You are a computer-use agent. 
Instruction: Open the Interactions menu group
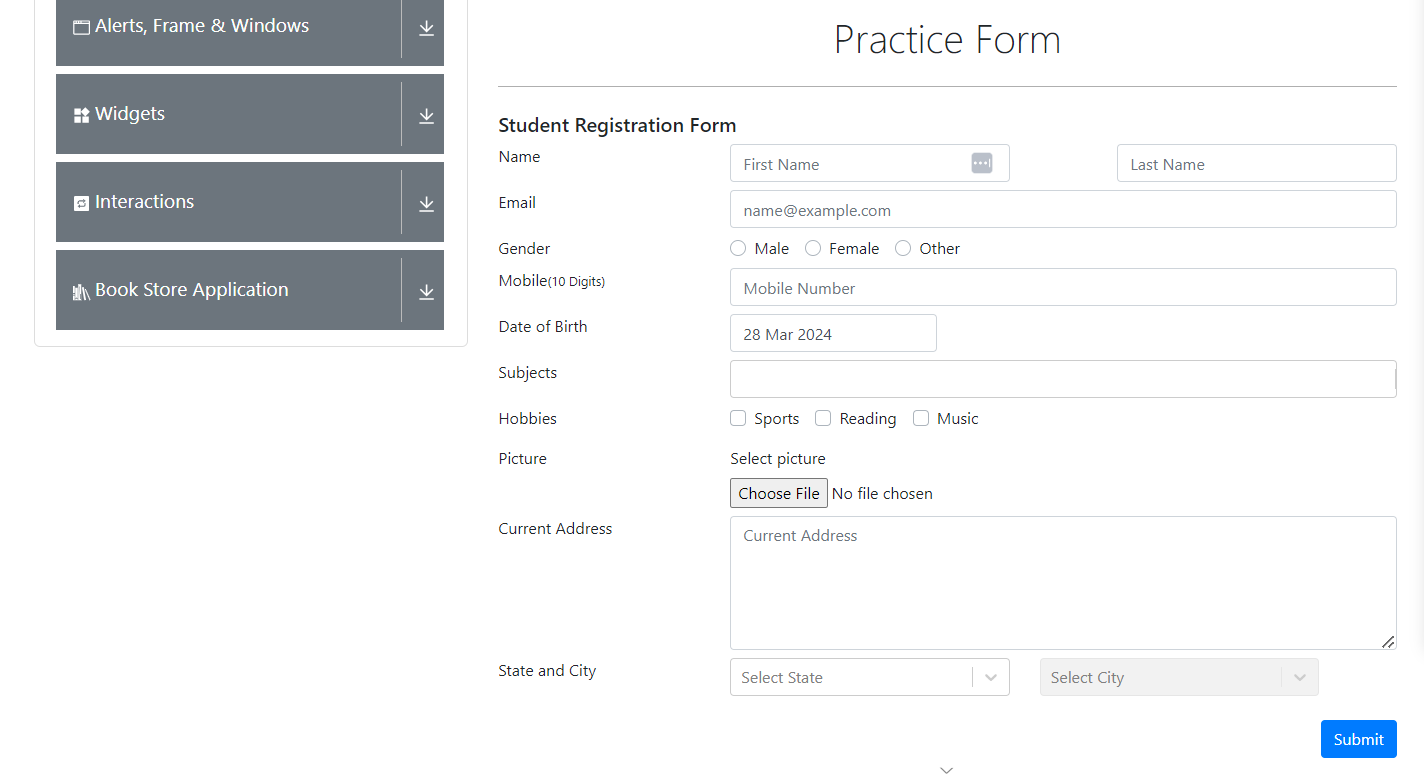[x=228, y=202]
